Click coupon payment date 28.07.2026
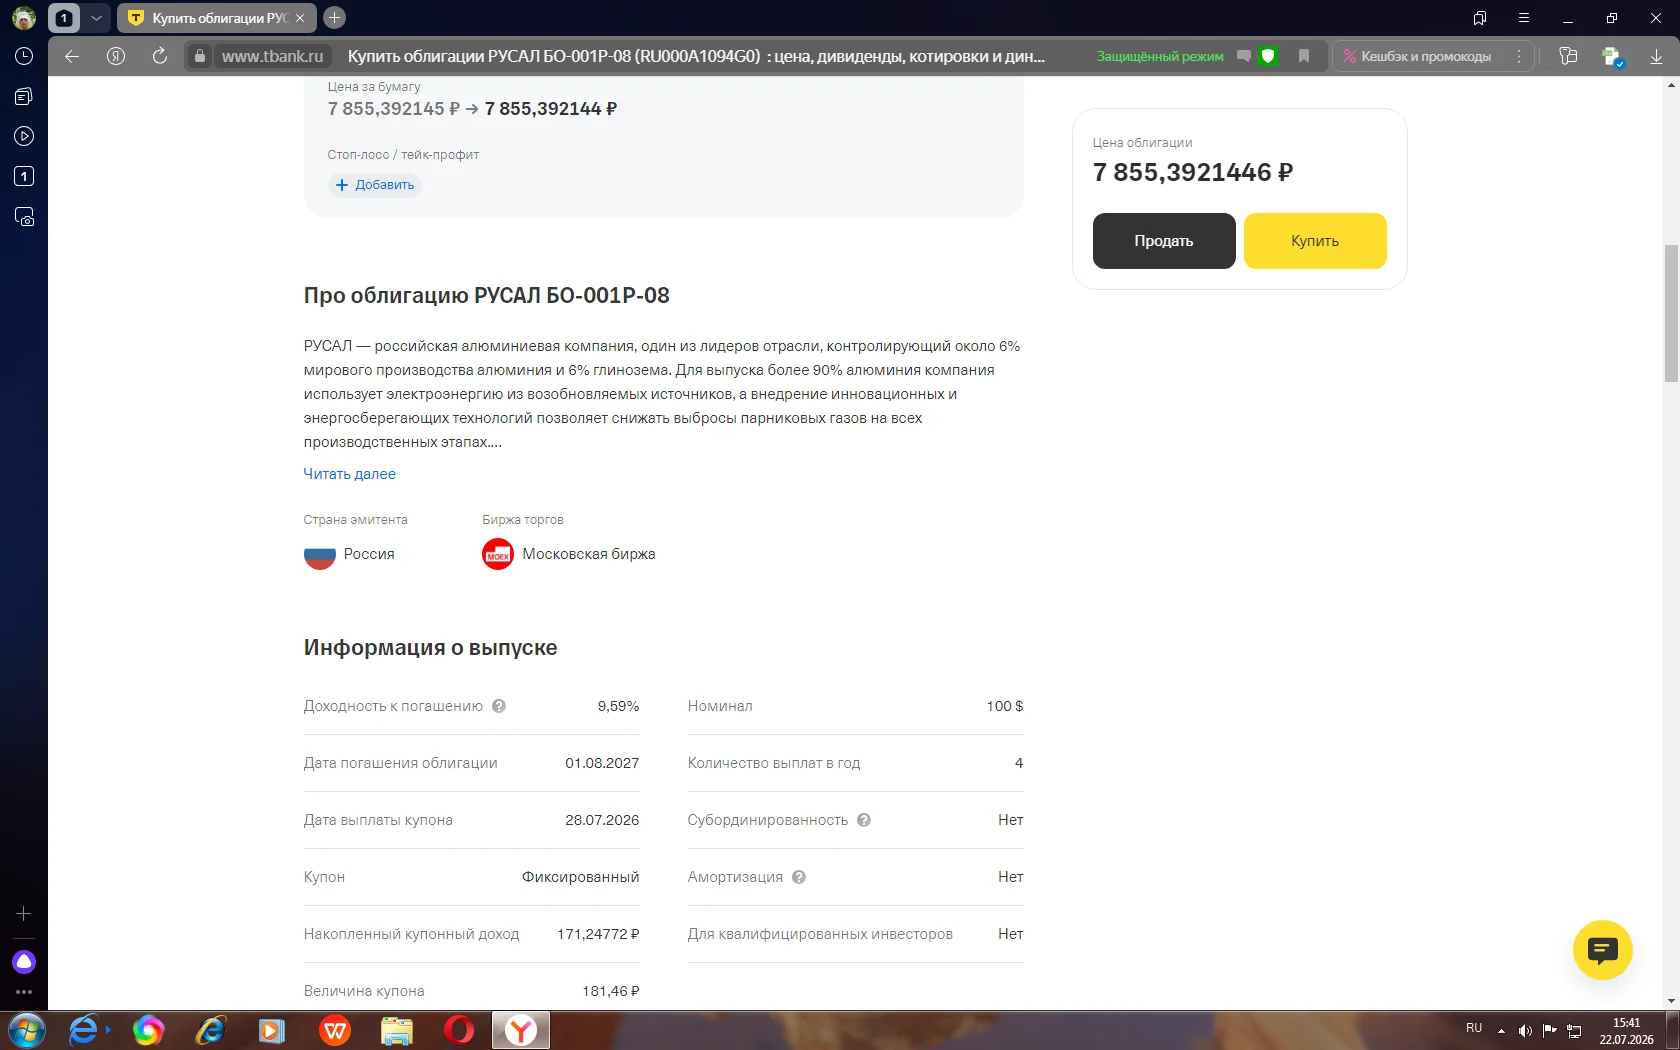The image size is (1680, 1050). pyautogui.click(x=602, y=820)
